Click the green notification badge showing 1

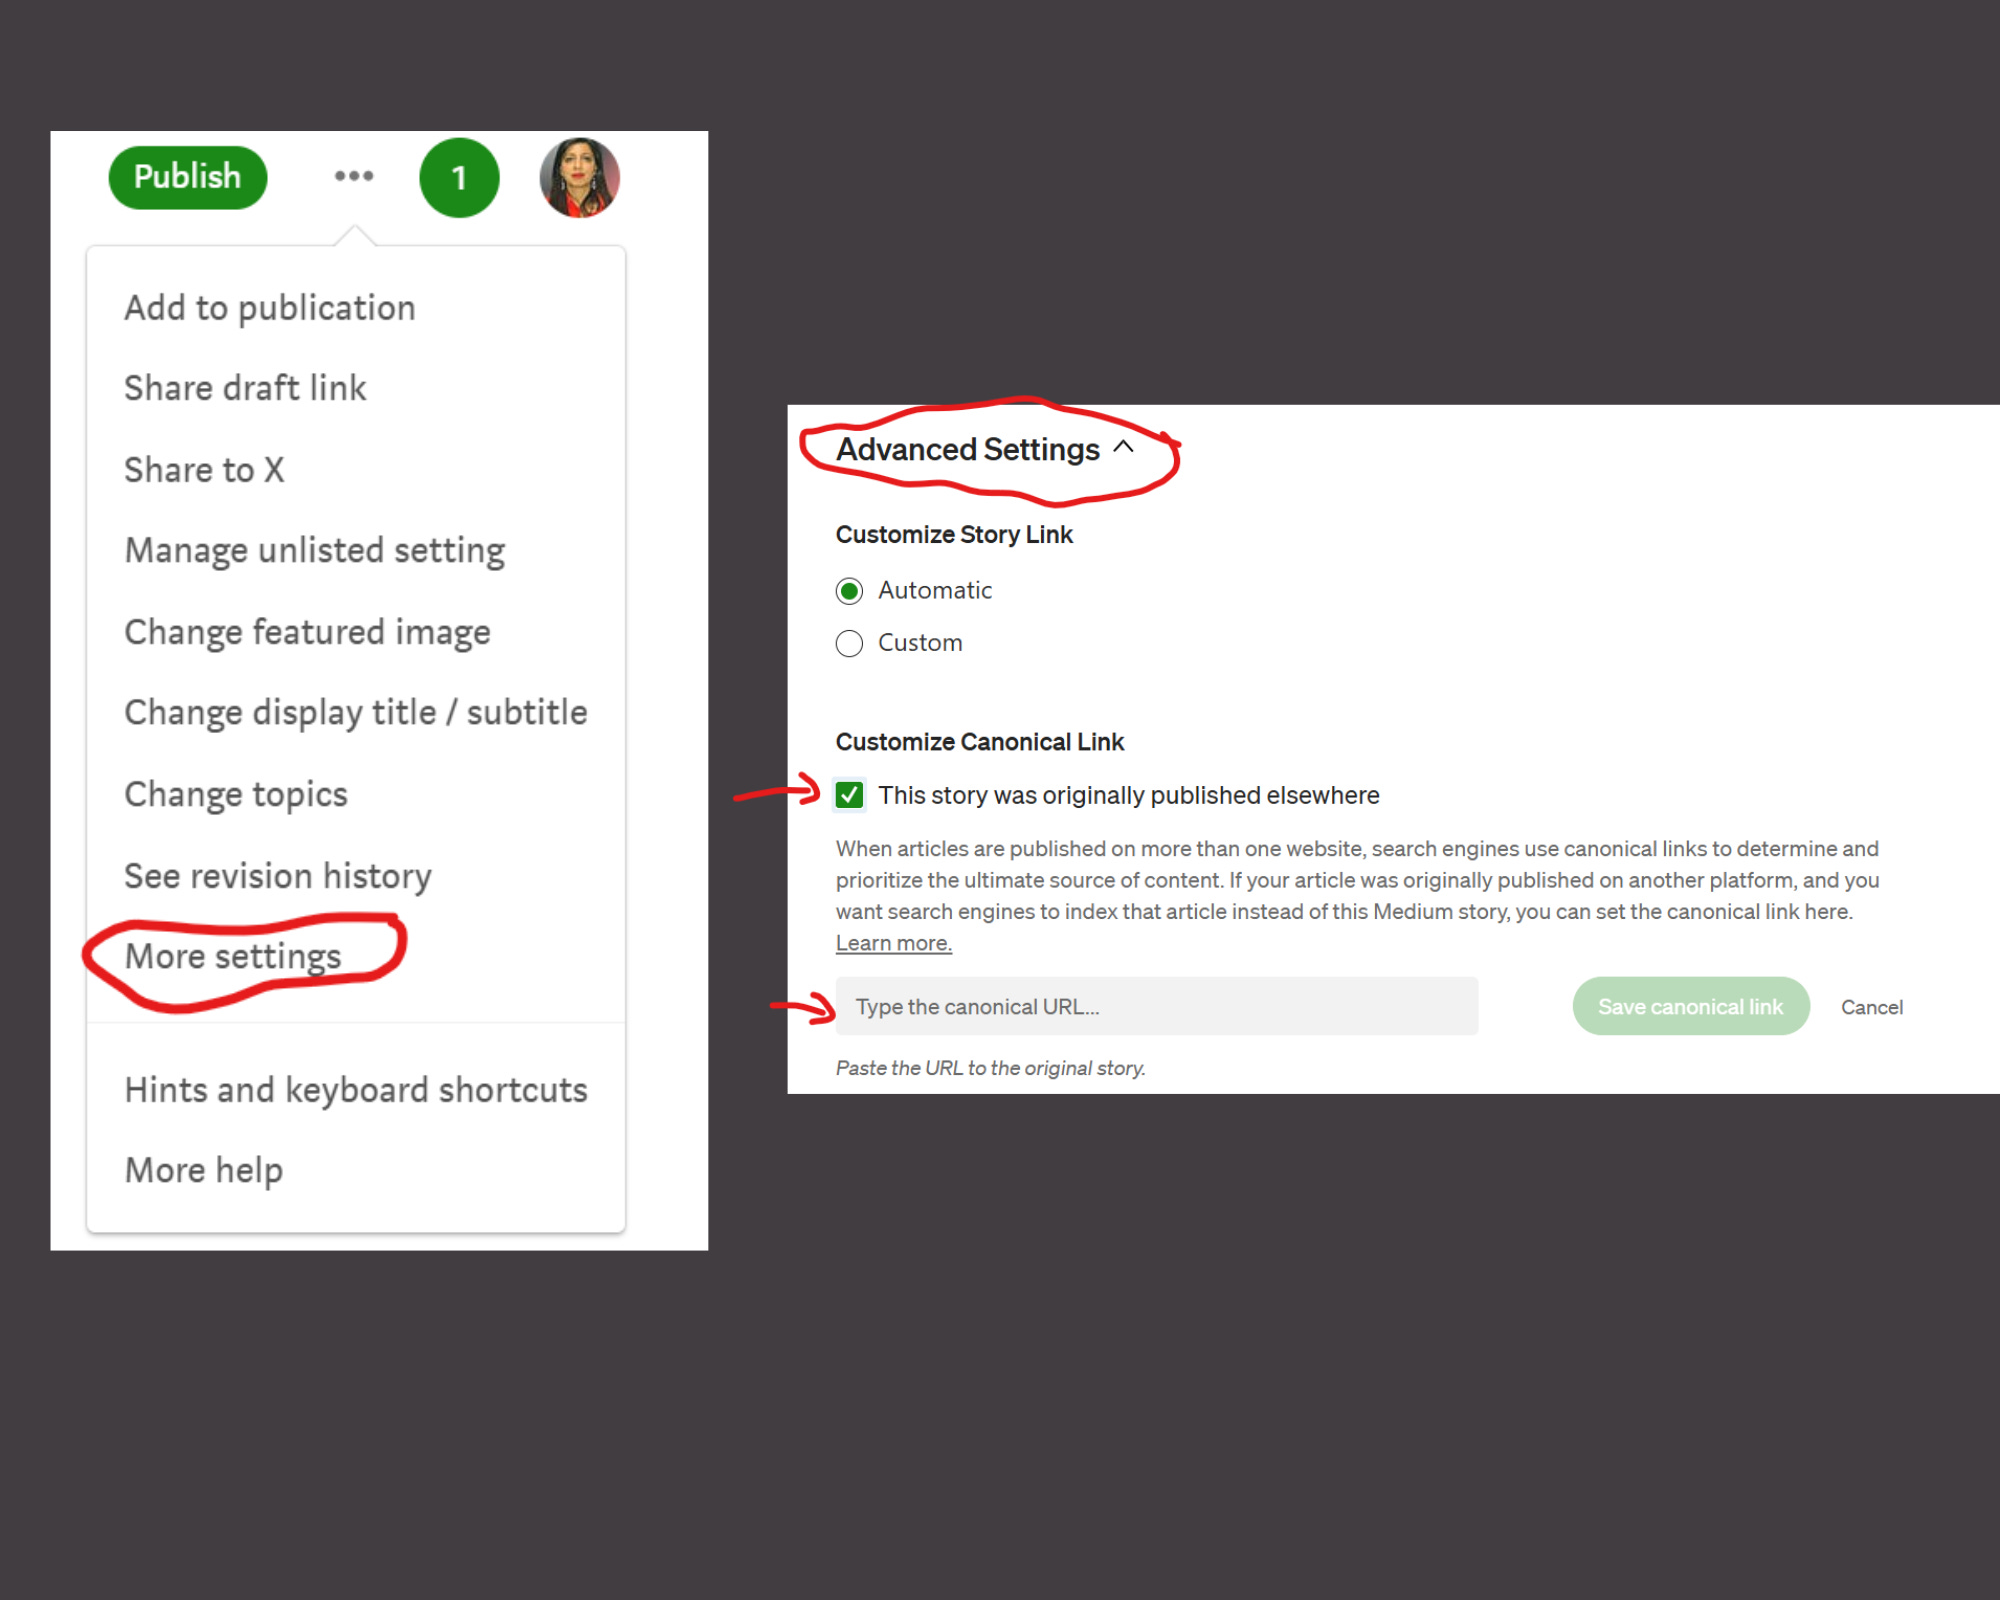pyautogui.click(x=459, y=178)
